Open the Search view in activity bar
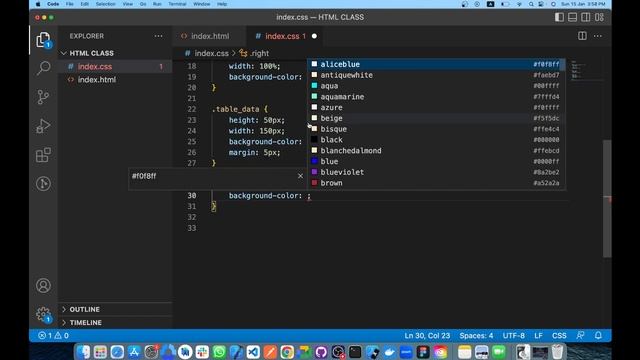Screen dimensions: 640x360 [x=43, y=68]
